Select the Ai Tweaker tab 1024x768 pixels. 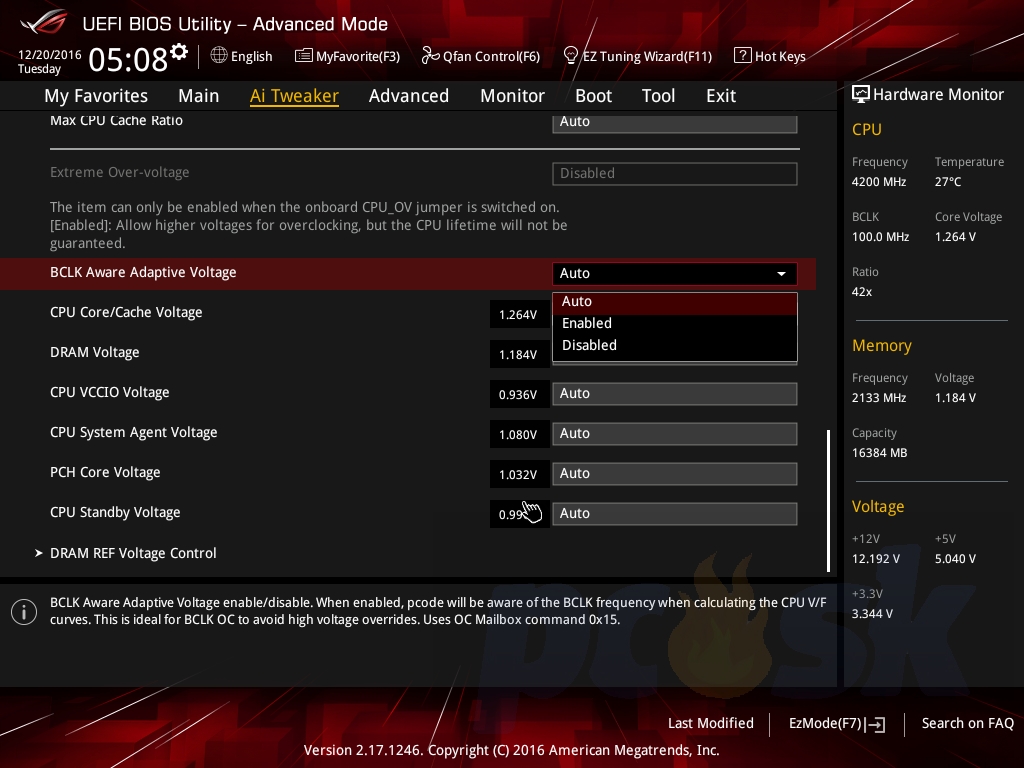pyautogui.click(x=294, y=96)
